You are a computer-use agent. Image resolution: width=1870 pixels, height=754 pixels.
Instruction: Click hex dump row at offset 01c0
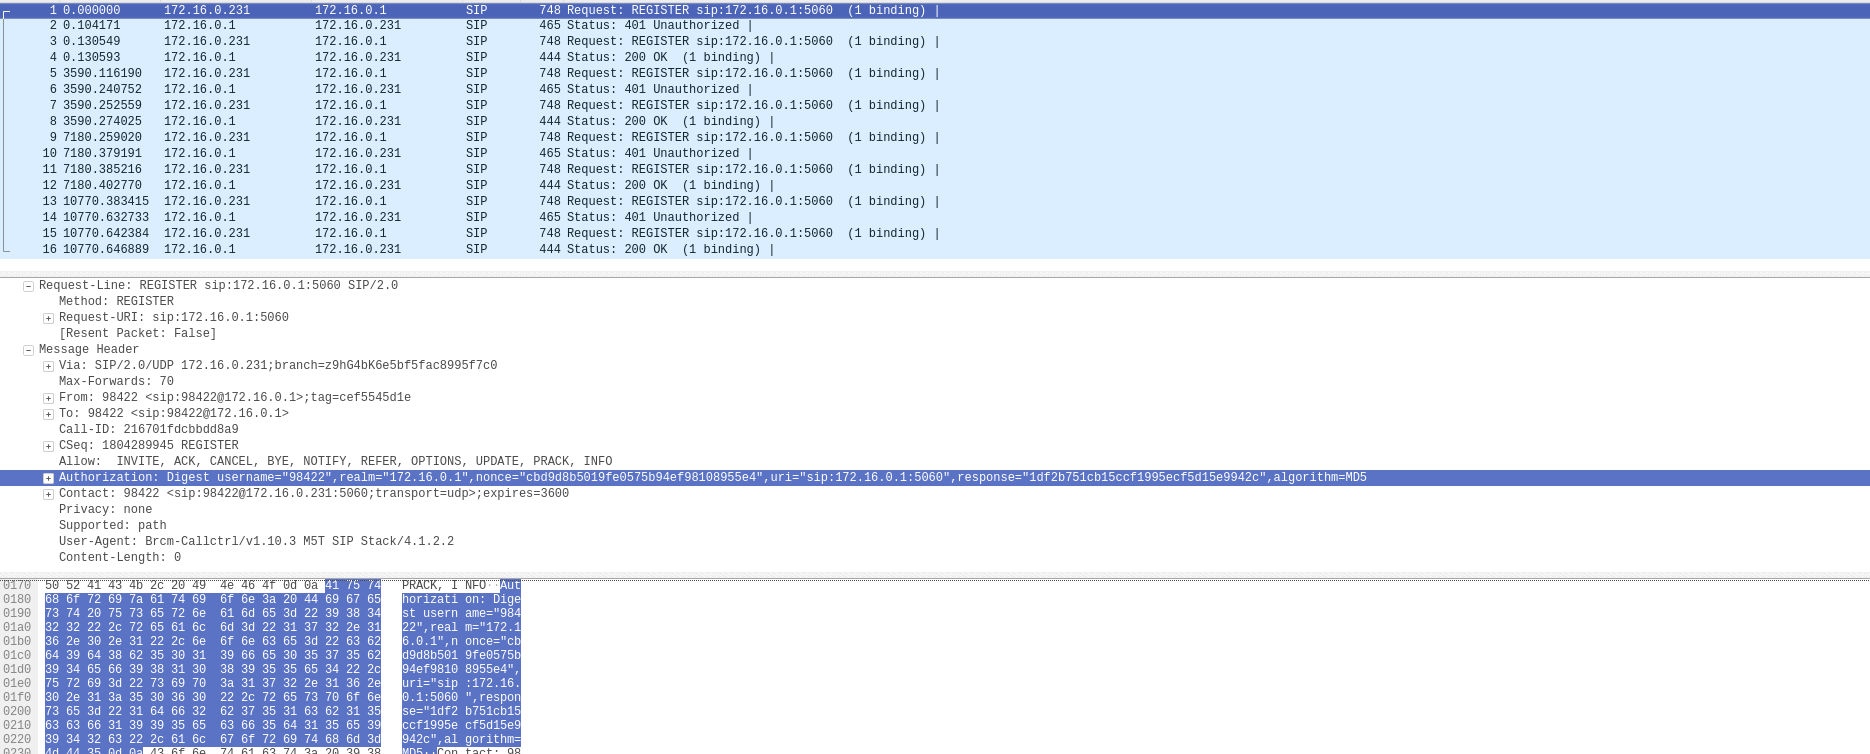[261, 656]
